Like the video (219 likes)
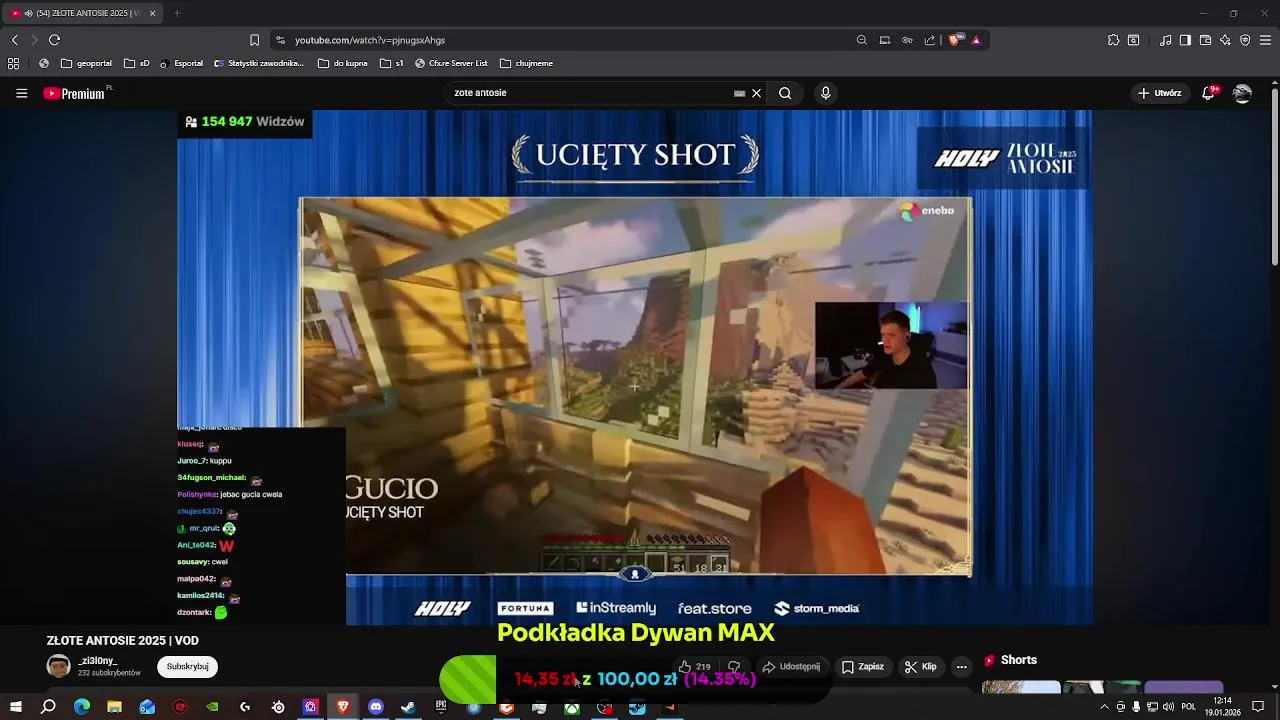The width and height of the screenshot is (1280, 720). pos(694,667)
